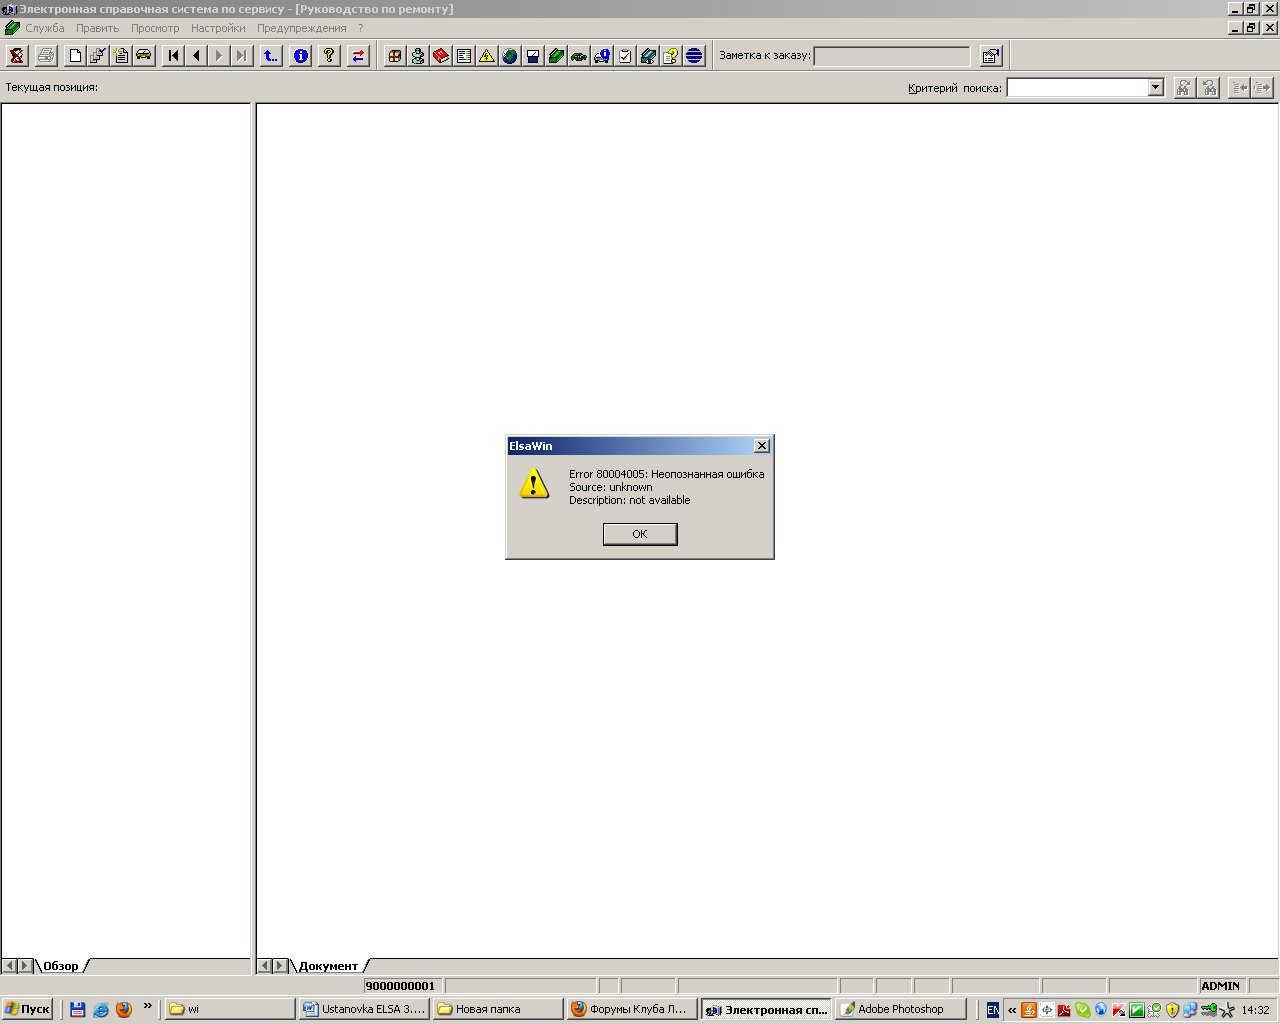Open the Настройки menu
The width and height of the screenshot is (1280, 1024).
point(218,28)
